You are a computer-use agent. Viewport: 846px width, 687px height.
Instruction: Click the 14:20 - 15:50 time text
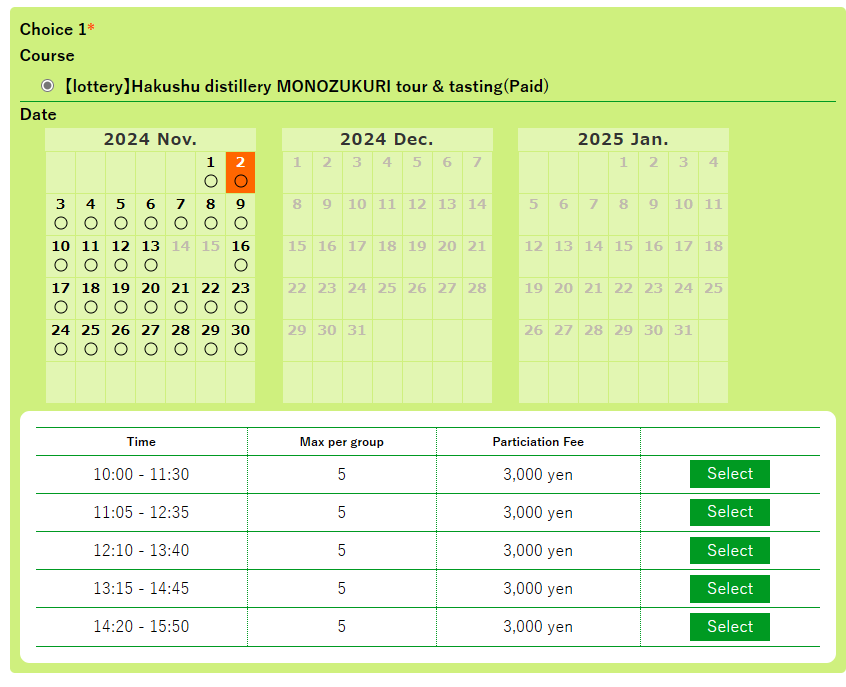(141, 627)
